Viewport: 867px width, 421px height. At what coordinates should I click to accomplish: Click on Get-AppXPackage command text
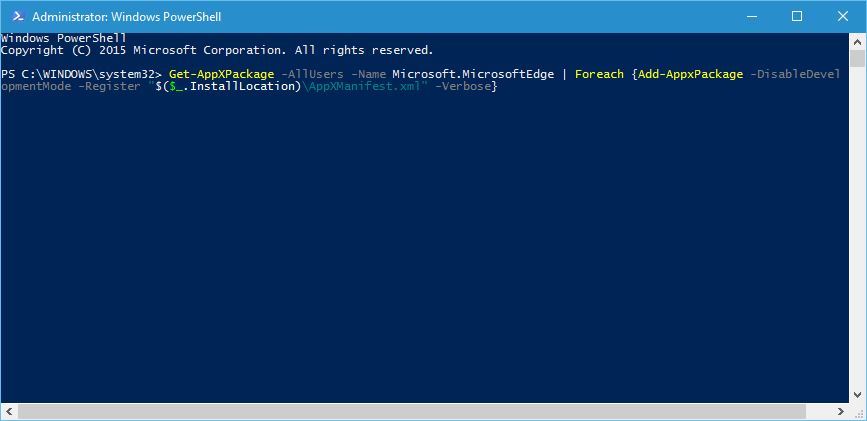point(222,74)
